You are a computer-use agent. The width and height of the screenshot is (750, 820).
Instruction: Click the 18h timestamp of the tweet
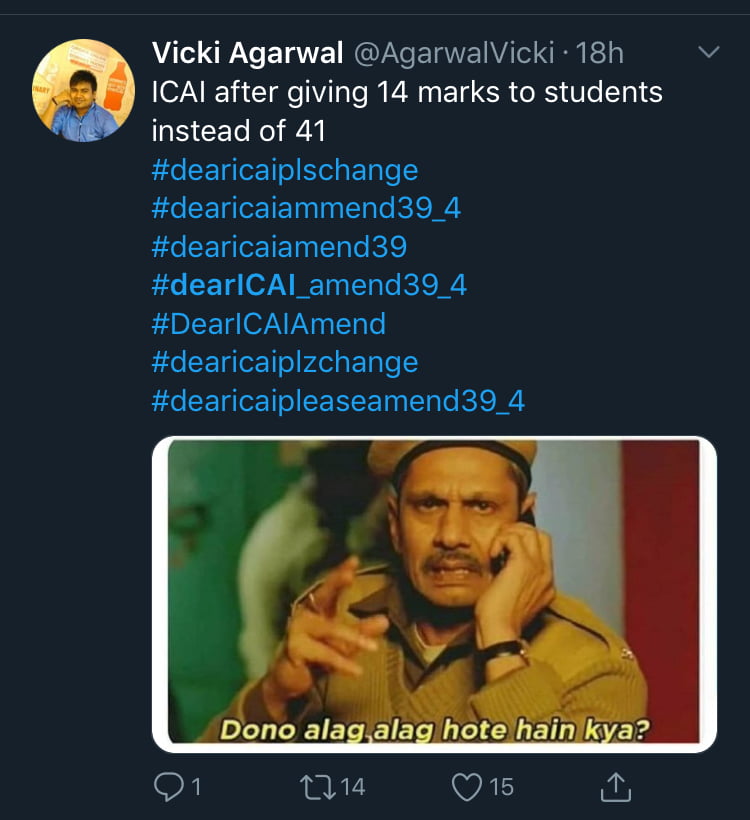(x=598, y=53)
